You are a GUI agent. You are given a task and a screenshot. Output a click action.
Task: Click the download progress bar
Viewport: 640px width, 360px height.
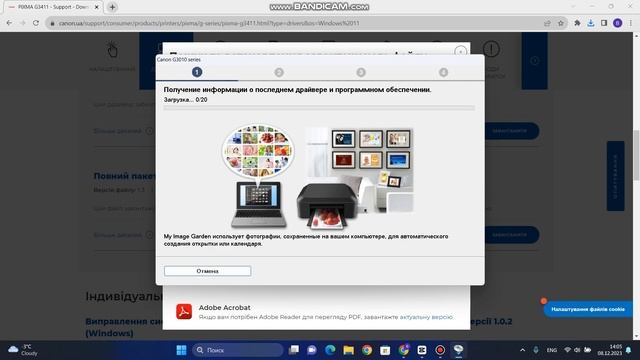319,108
